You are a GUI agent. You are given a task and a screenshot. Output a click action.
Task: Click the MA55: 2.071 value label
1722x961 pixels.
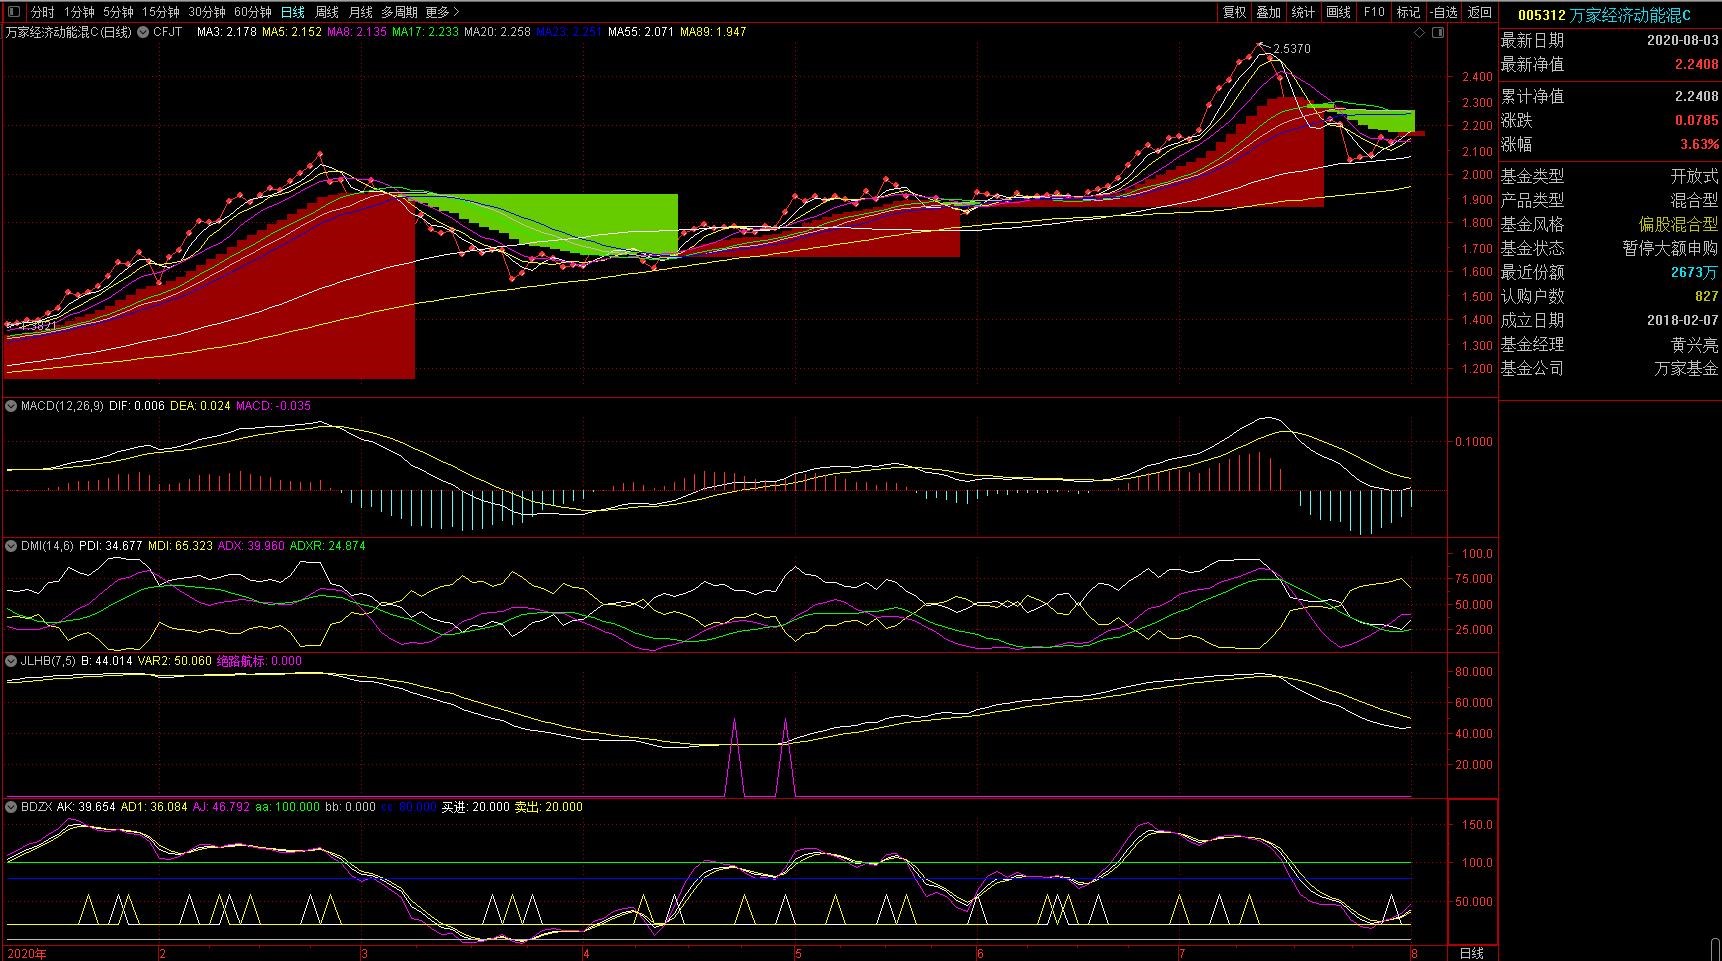641,32
